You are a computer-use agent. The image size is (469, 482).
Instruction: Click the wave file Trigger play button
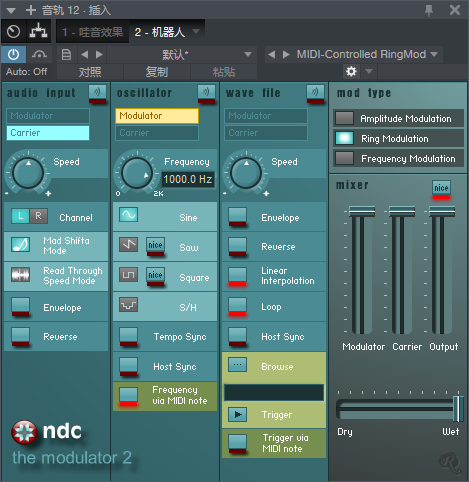[237, 414]
